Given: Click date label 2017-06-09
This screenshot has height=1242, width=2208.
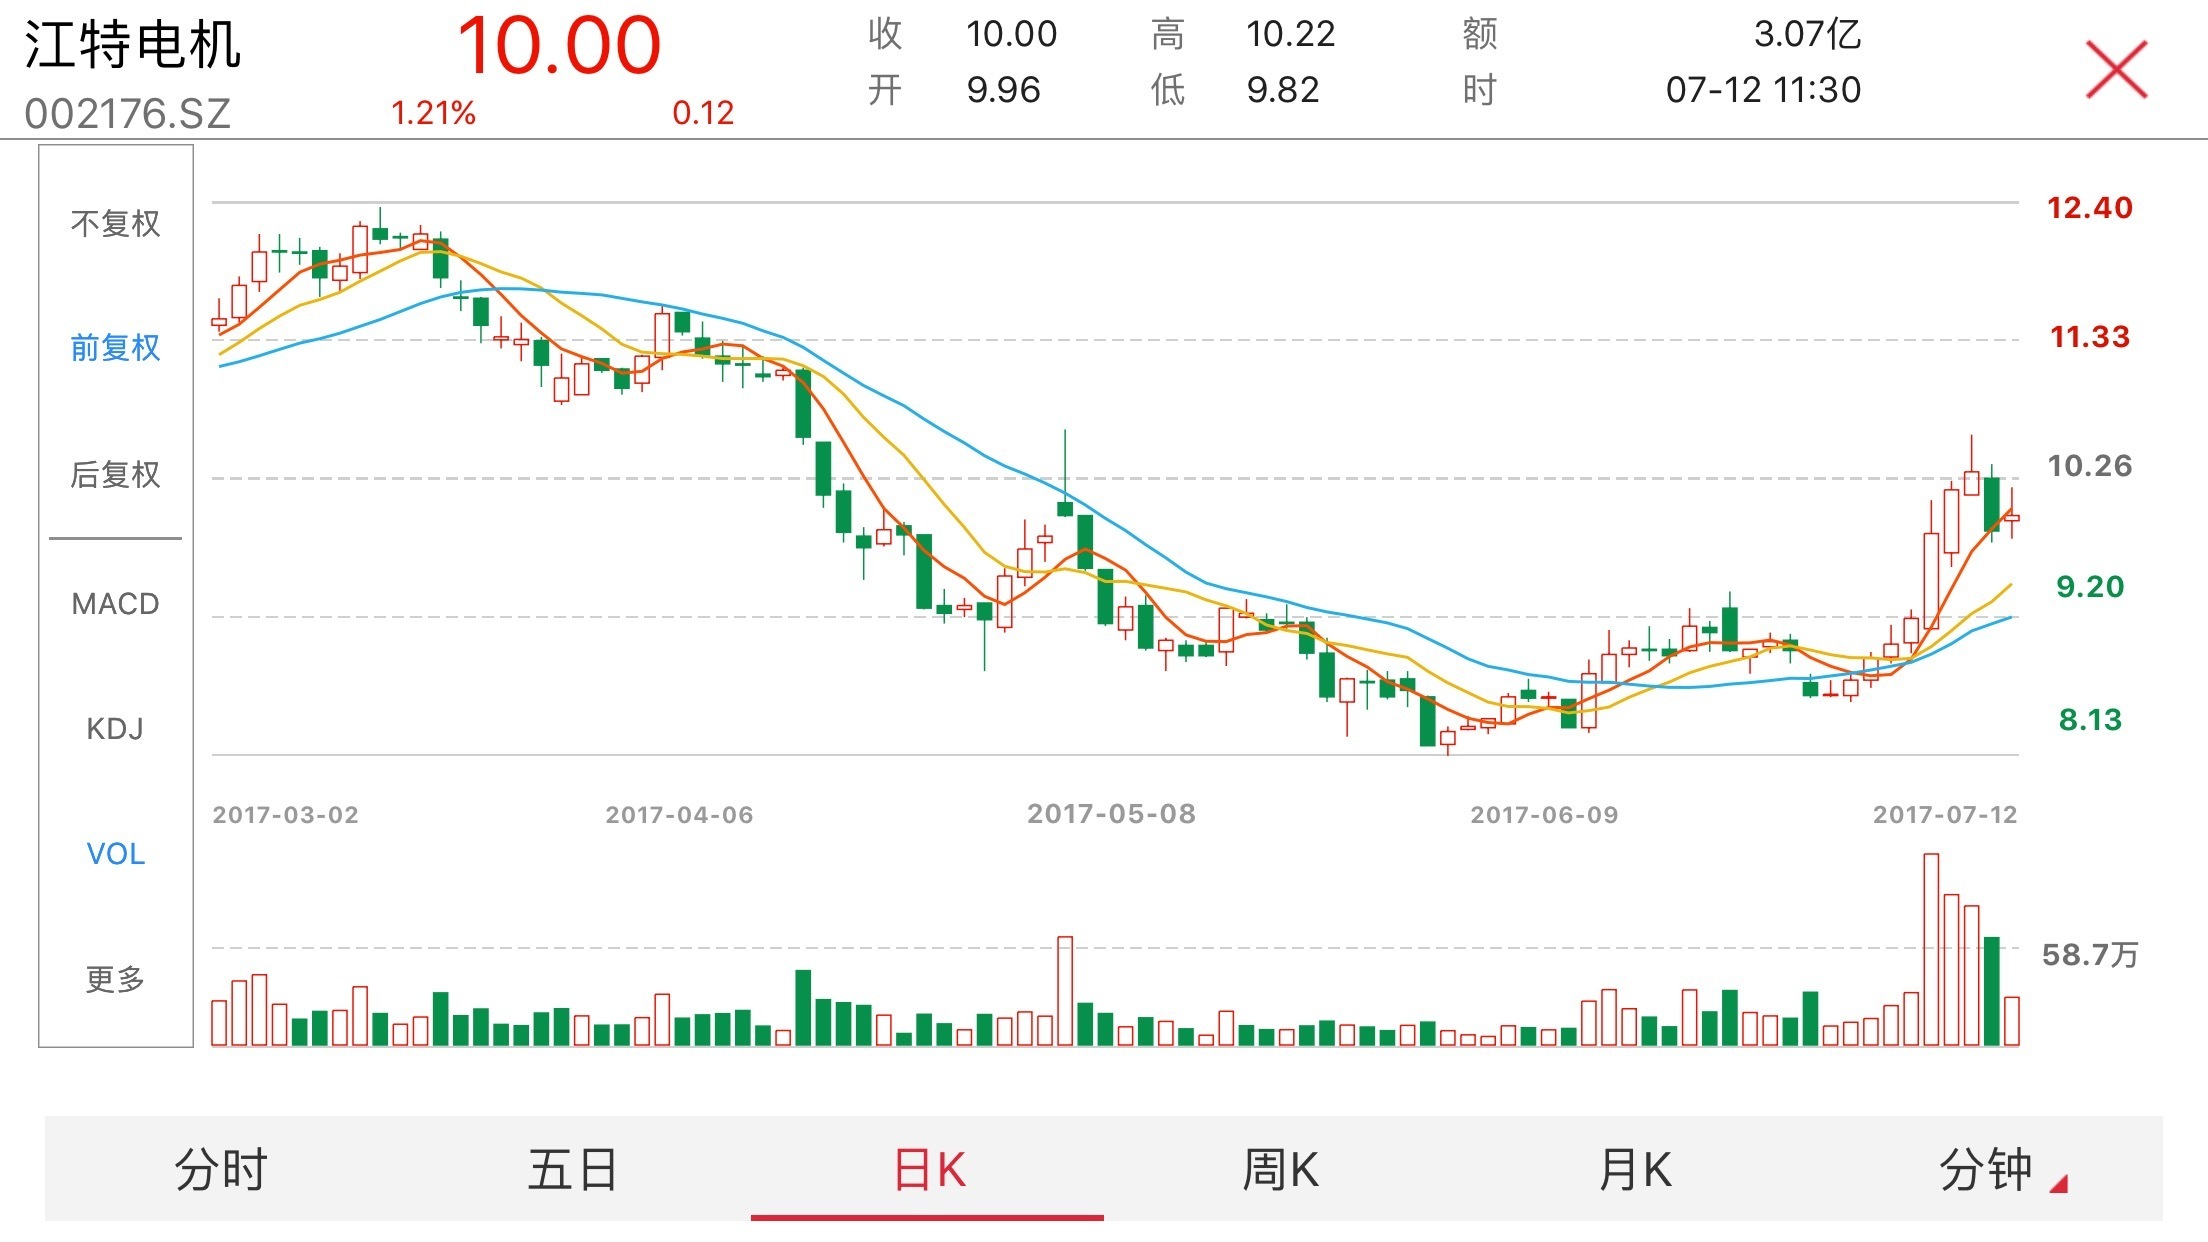Looking at the screenshot, I should [1545, 815].
